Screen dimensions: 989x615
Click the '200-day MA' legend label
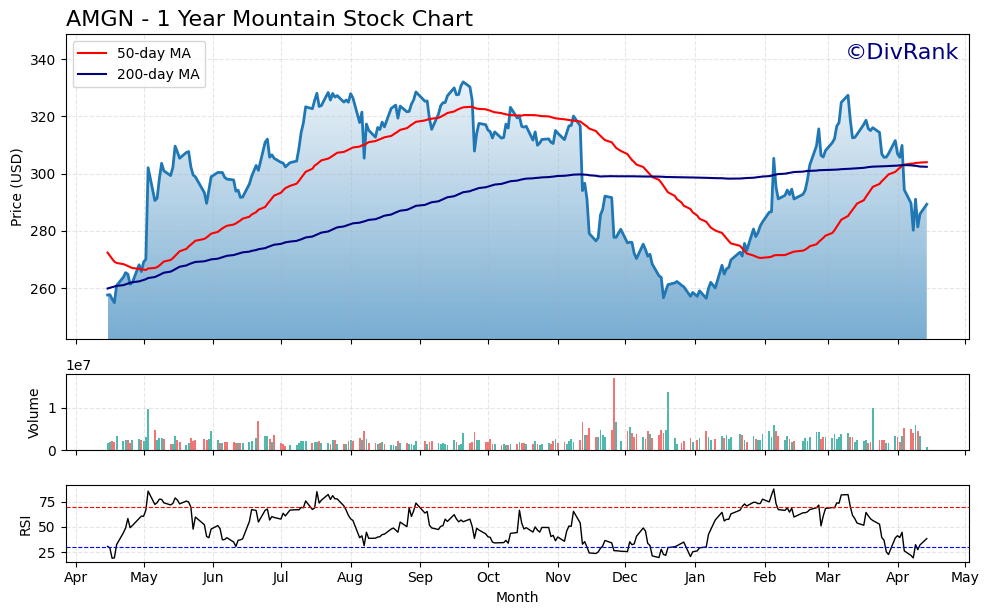tap(158, 74)
